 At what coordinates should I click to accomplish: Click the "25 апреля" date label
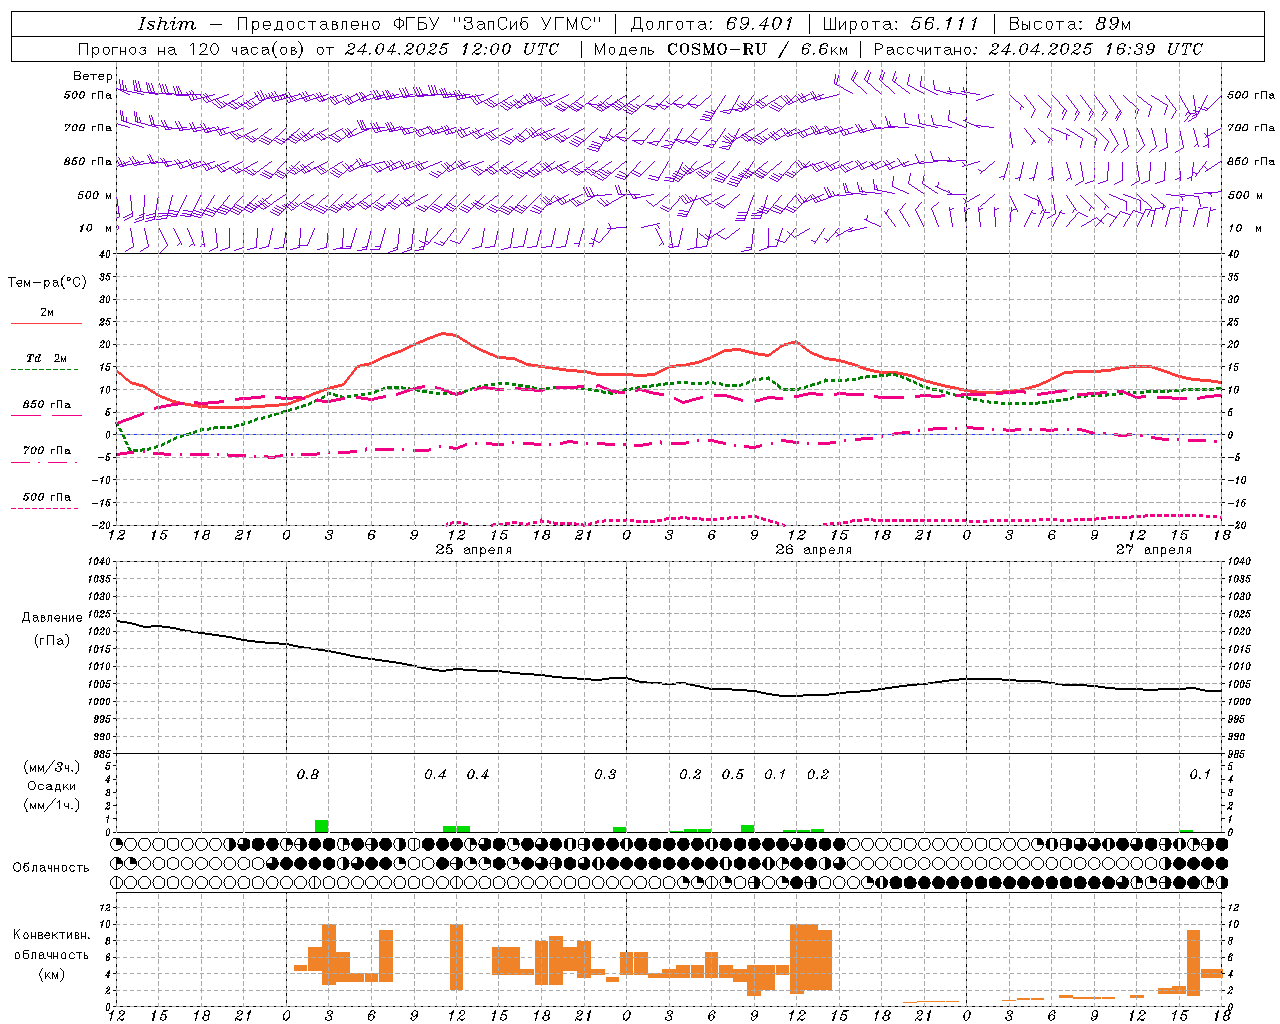point(474,550)
